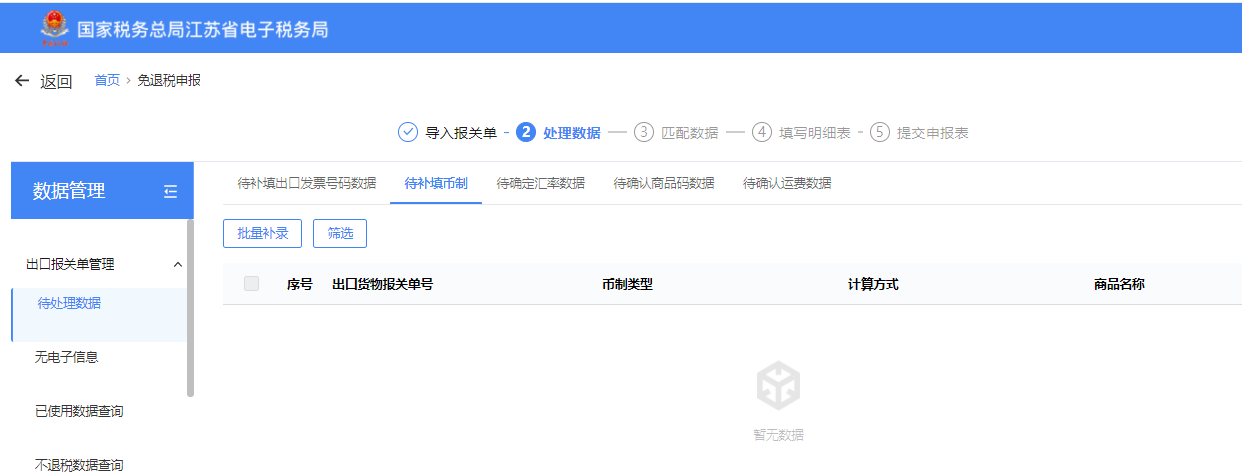Select the 待补填币制 tab
Image resolution: width=1242 pixels, height=476 pixels.
[435, 184]
